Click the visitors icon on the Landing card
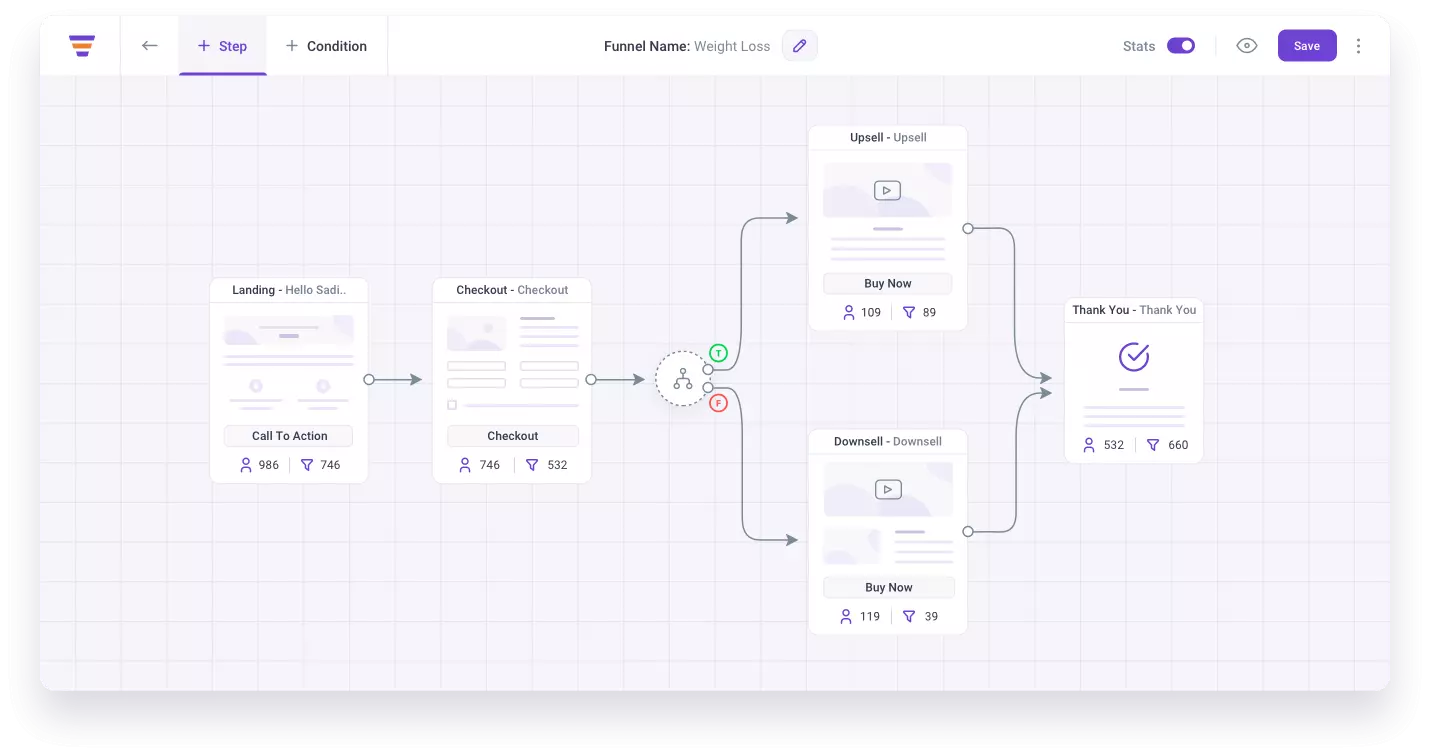Screen dimensions: 1430x756 (245, 464)
